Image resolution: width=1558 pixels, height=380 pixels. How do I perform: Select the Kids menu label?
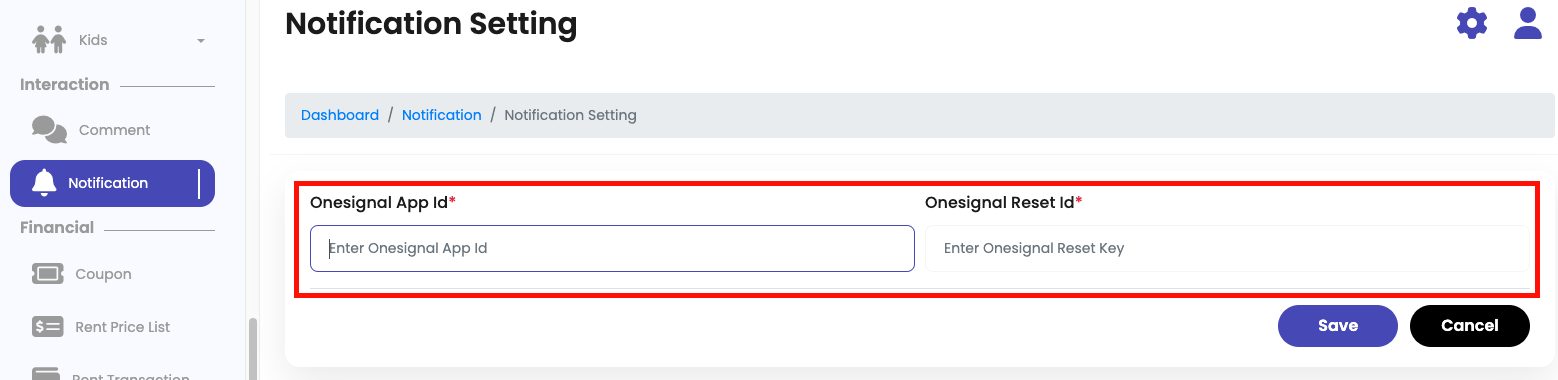93,40
